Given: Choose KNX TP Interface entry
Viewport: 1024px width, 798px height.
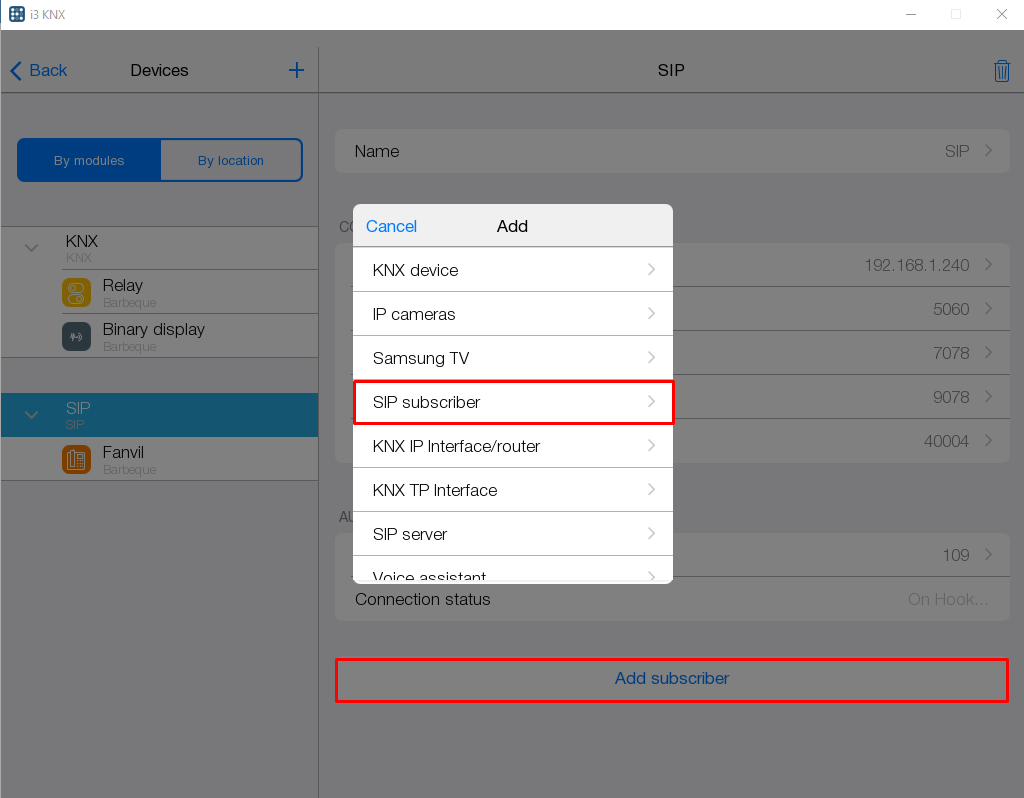Looking at the screenshot, I should tap(513, 490).
